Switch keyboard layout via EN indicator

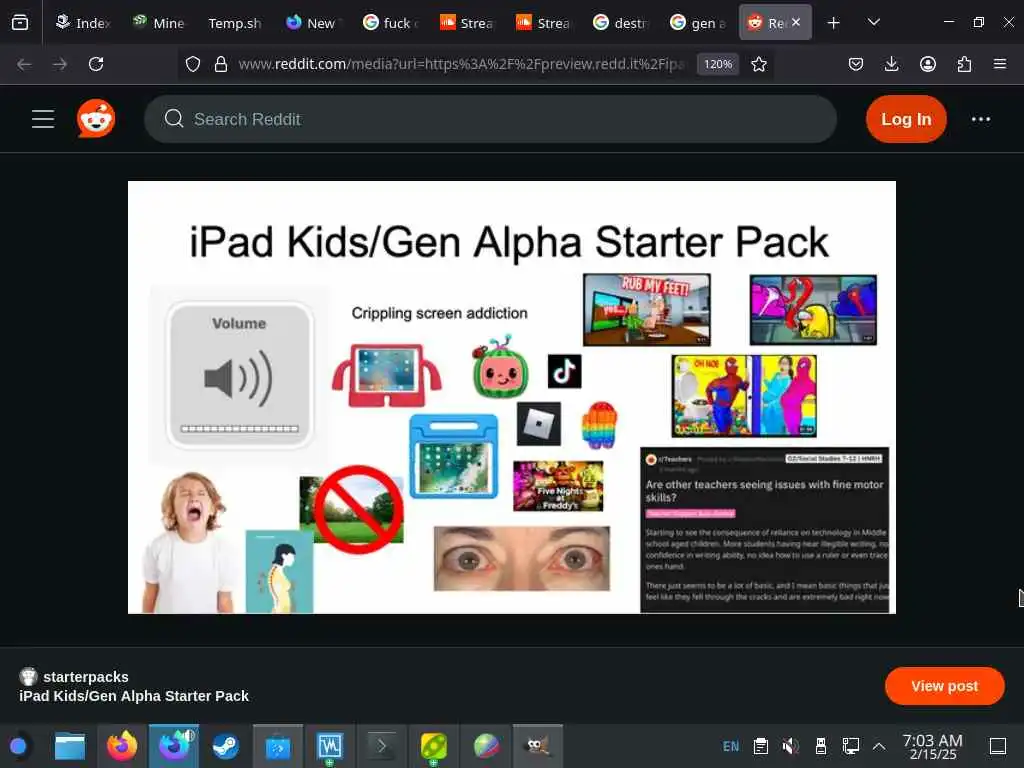(731, 746)
